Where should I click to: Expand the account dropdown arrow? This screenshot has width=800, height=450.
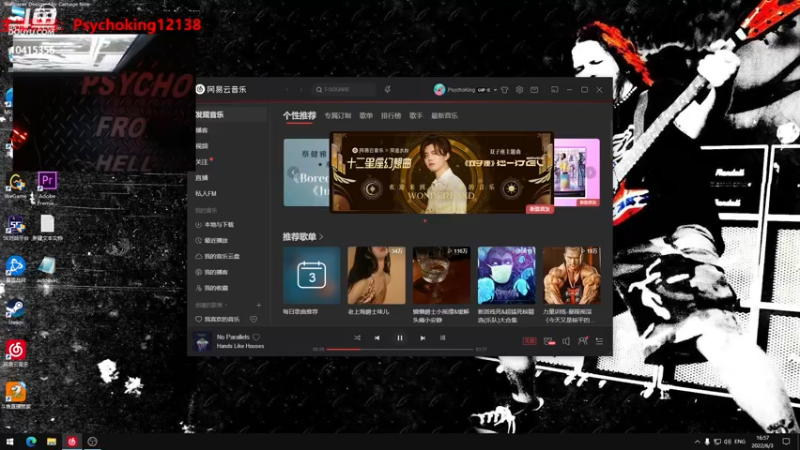(x=495, y=90)
